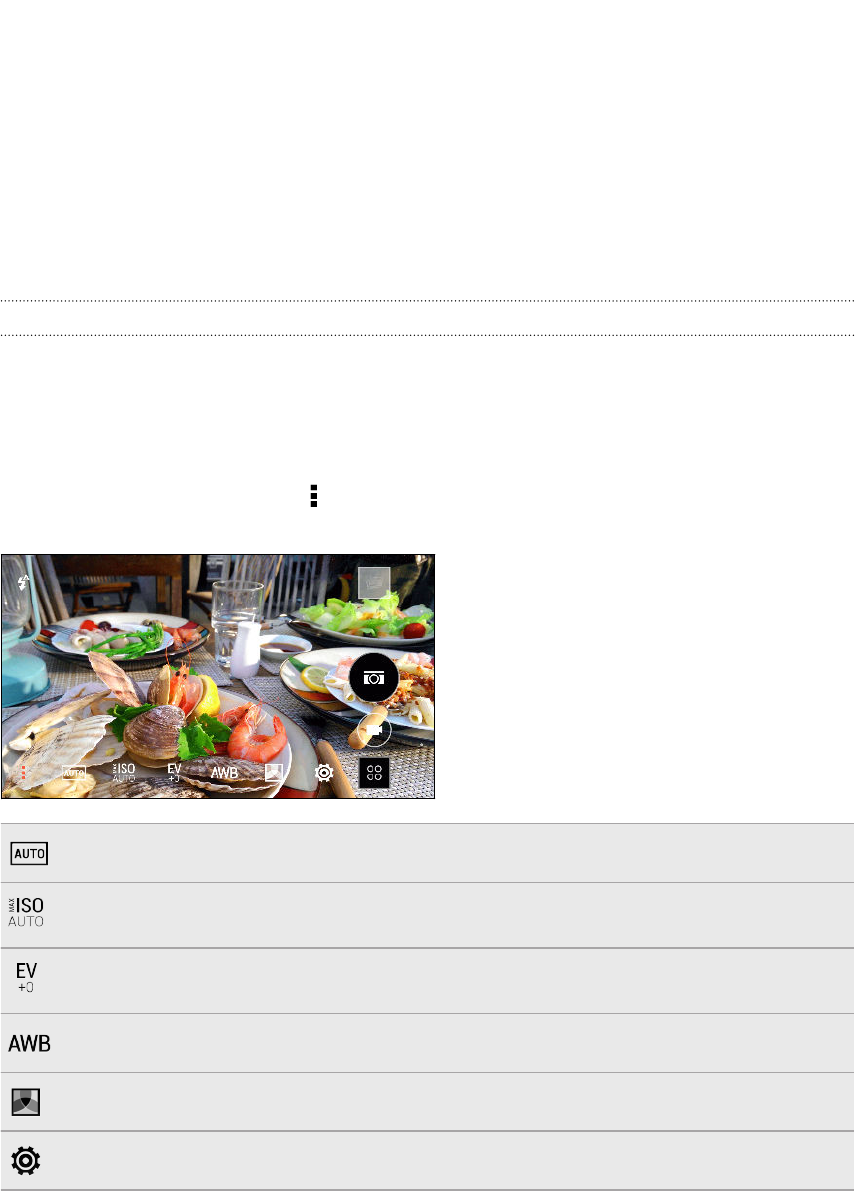Click the EV +0 icon in table
Image resolution: width=855 pixels, height=1191 pixels.
pos(26,978)
